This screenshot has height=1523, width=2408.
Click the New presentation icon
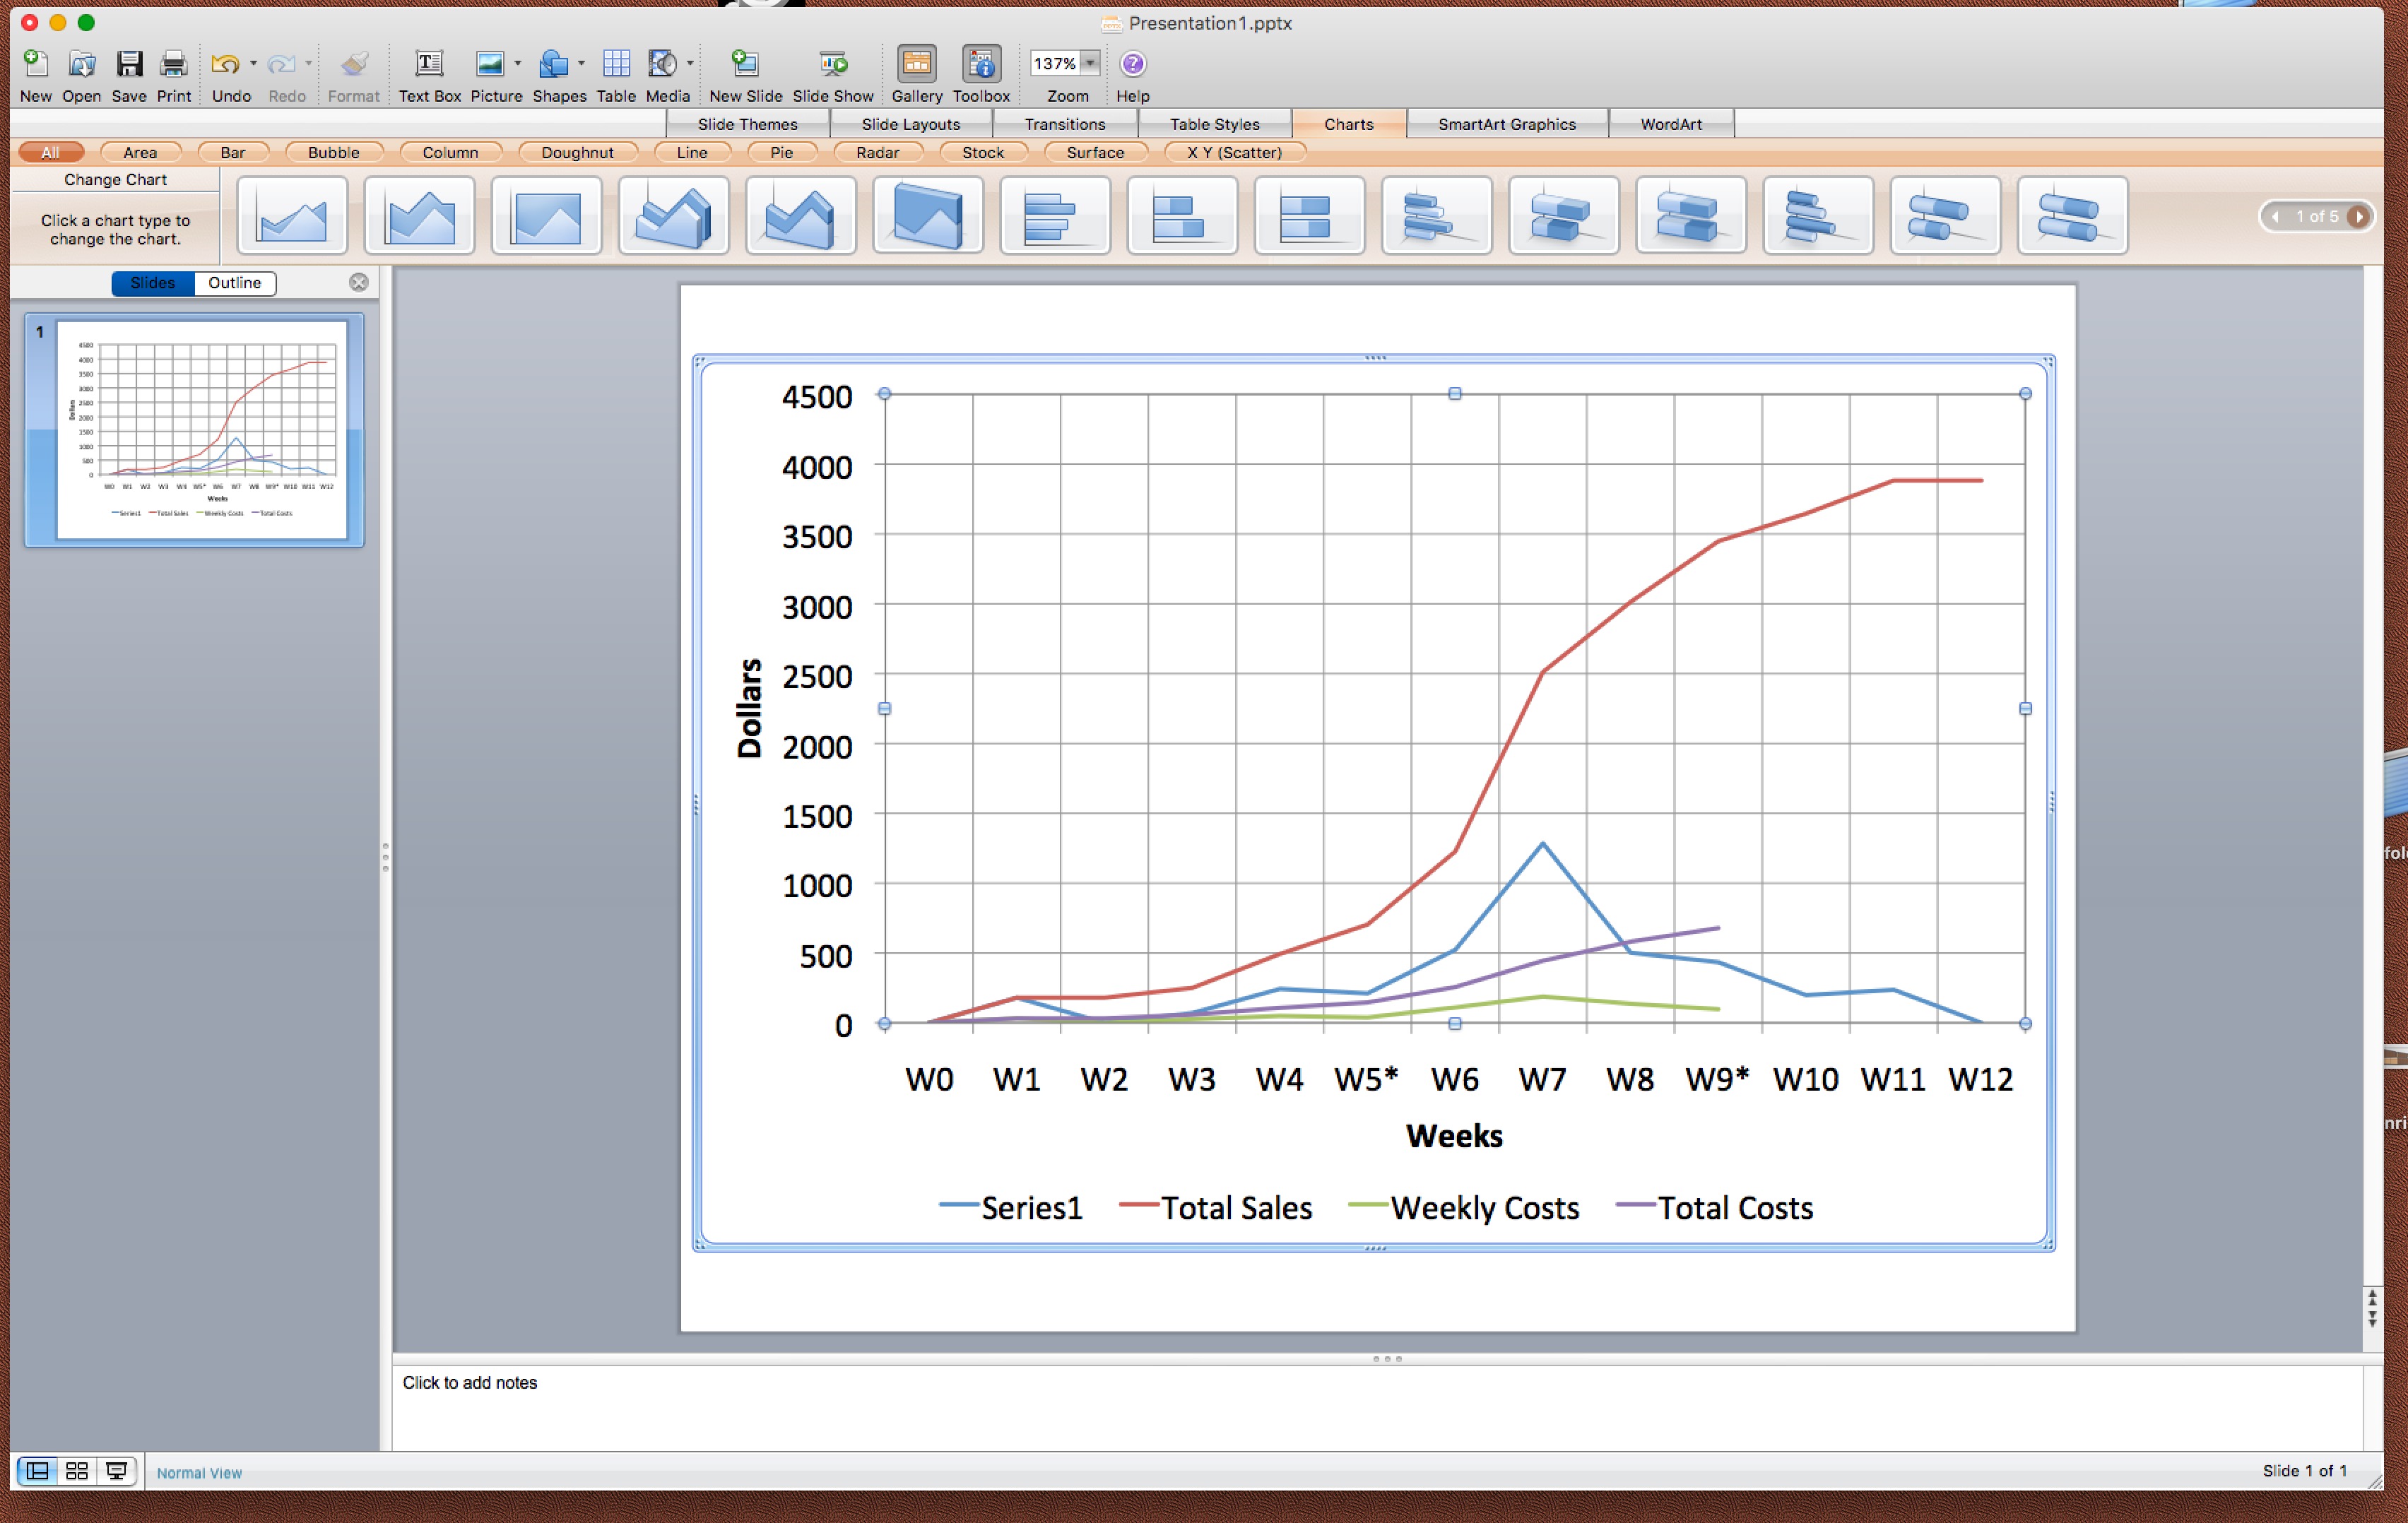[35, 65]
